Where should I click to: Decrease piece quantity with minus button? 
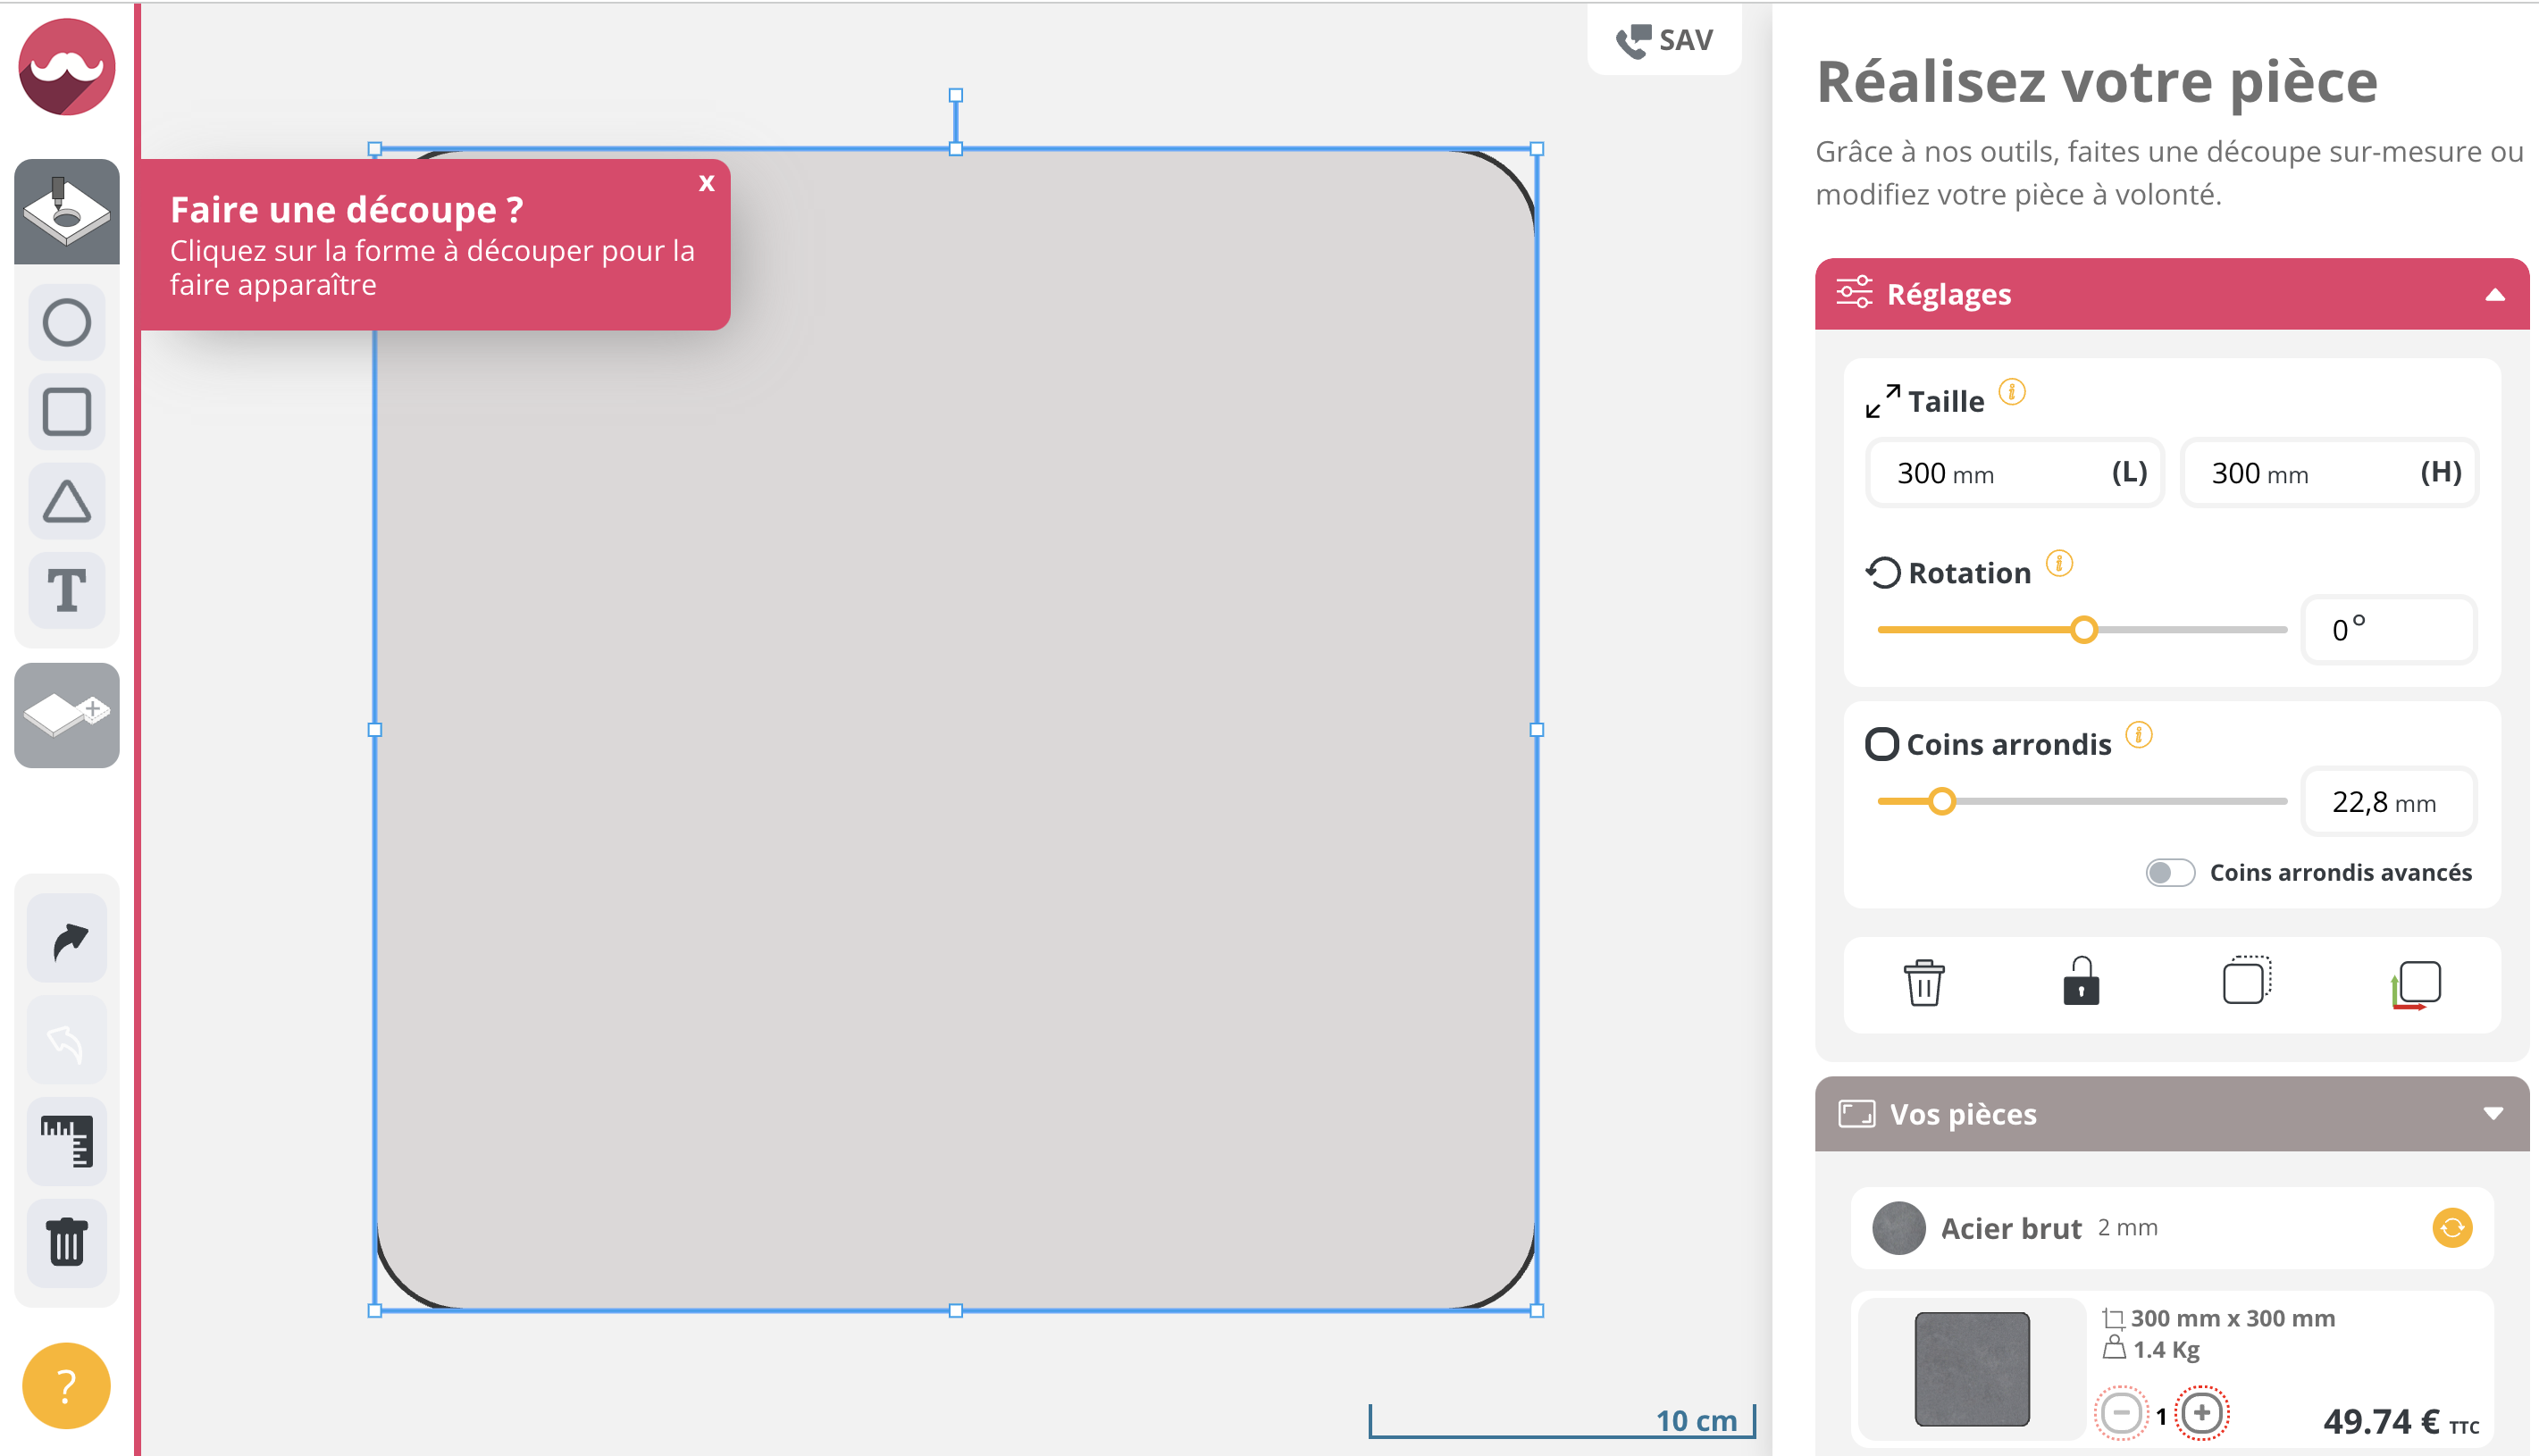[x=2121, y=1414]
